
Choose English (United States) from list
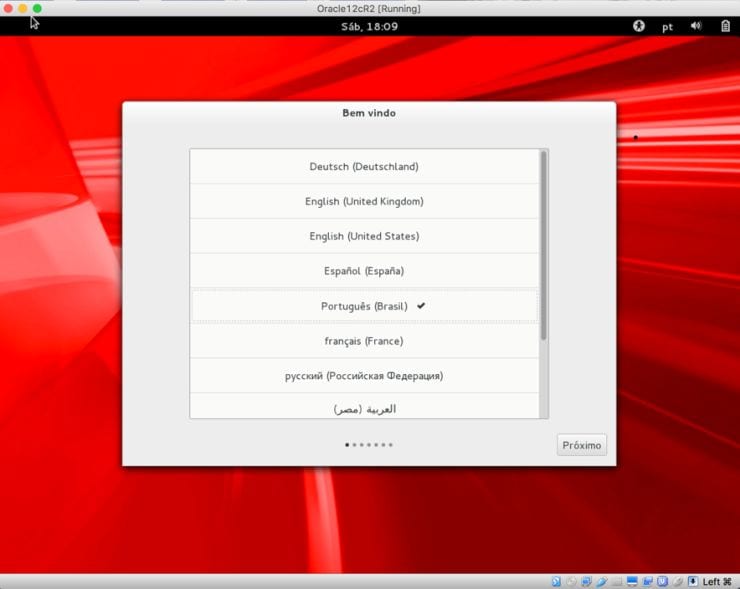tap(364, 236)
